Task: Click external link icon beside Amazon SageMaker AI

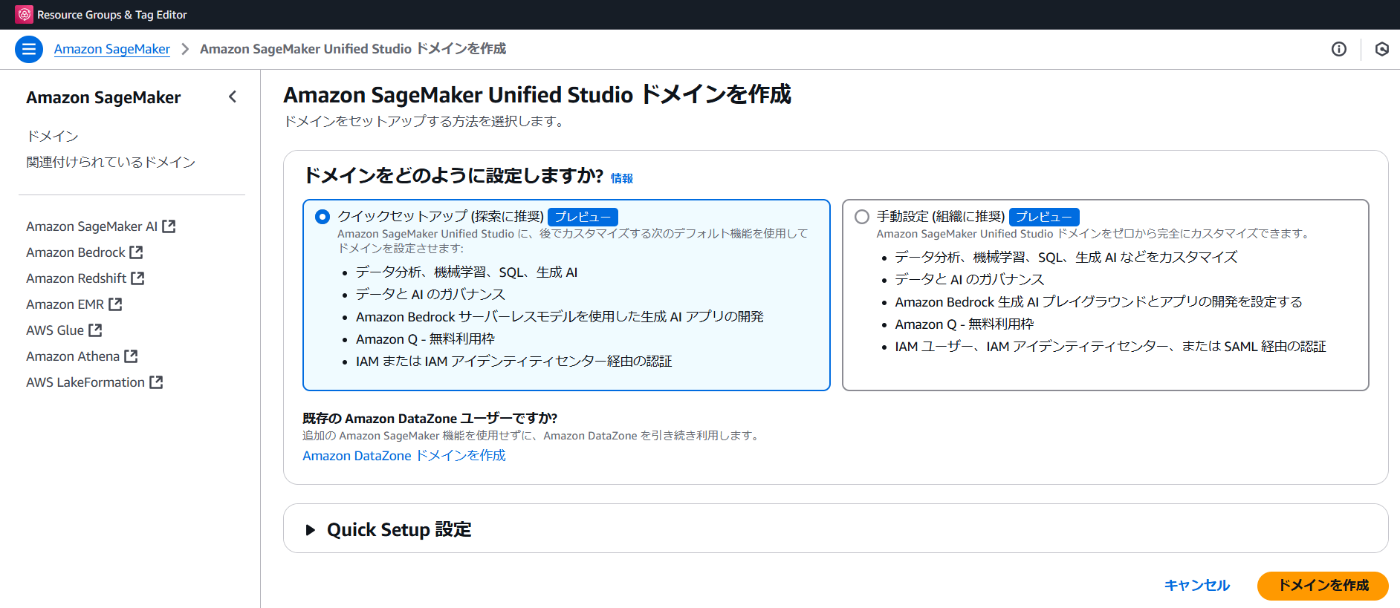Action: coord(169,226)
